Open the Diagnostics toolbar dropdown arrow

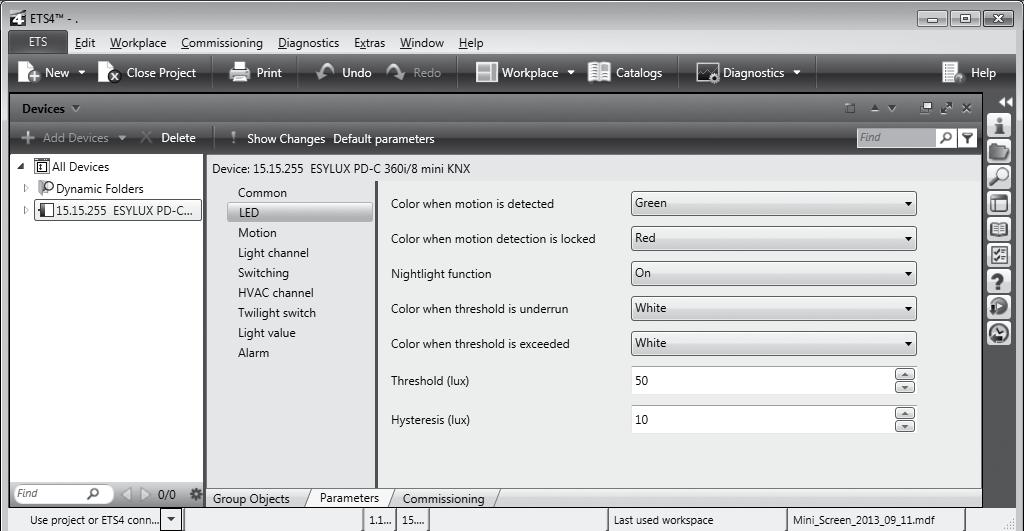tap(797, 72)
